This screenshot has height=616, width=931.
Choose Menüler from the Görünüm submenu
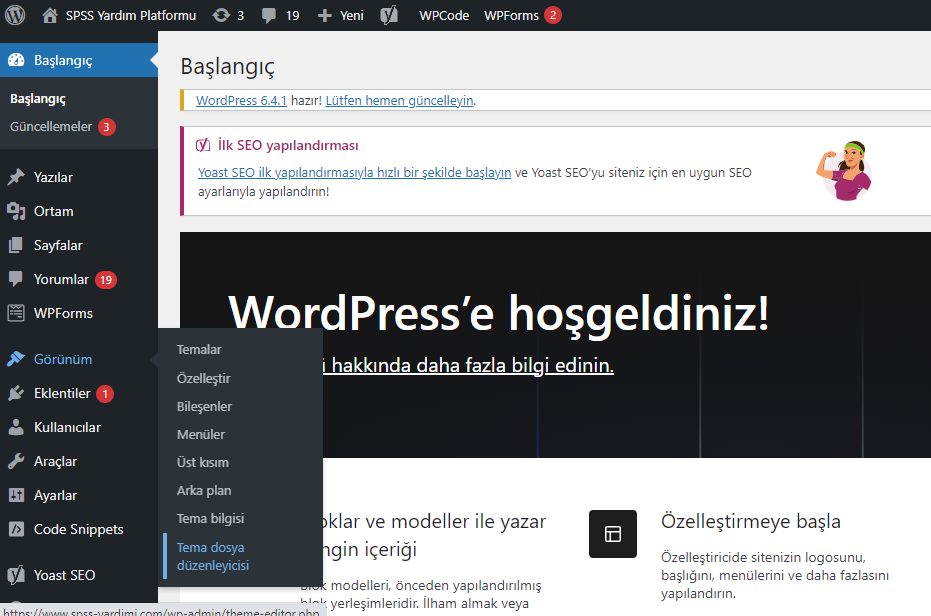coord(201,434)
